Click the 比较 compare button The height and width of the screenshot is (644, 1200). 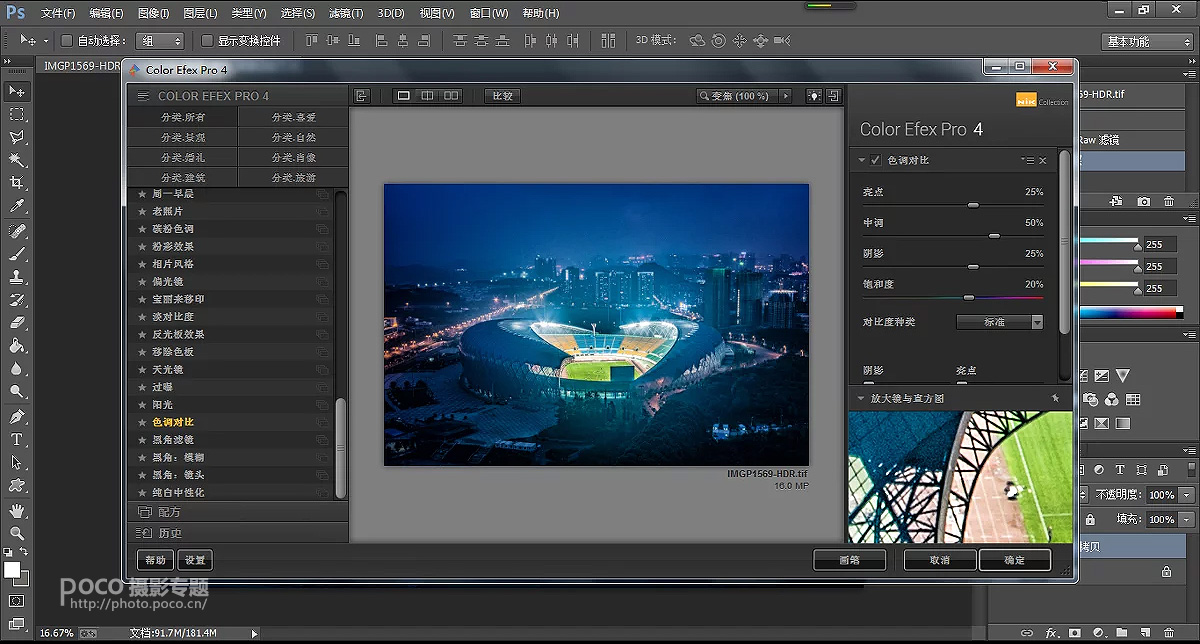tap(502, 96)
